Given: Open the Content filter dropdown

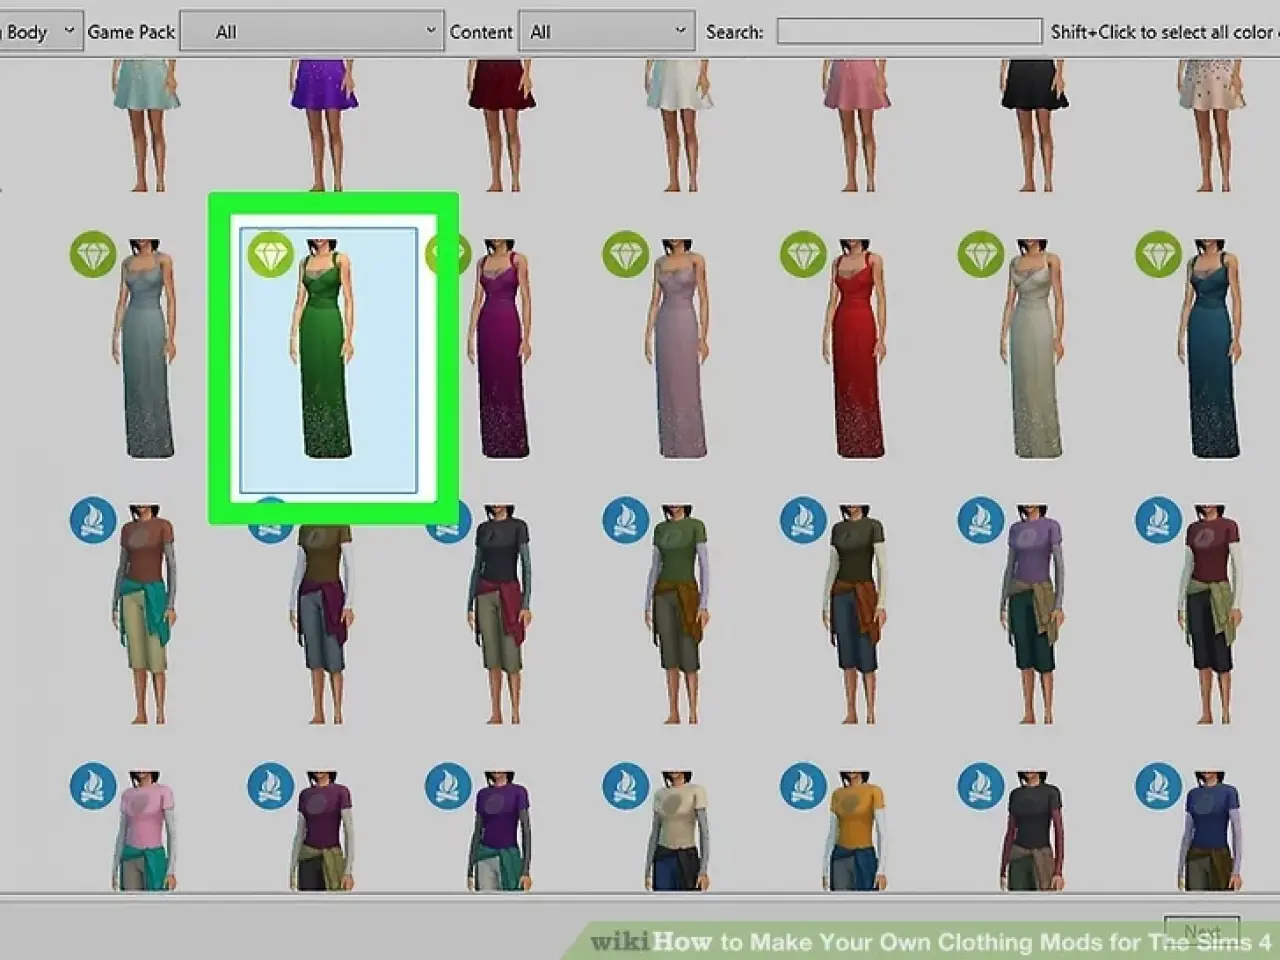Looking at the screenshot, I should tap(606, 32).
